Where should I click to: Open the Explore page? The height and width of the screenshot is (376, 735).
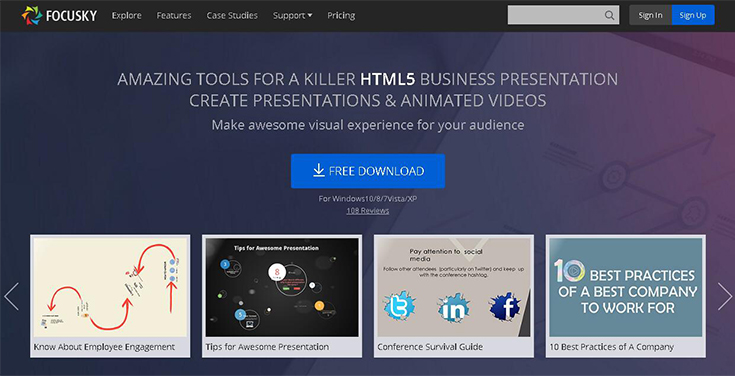click(x=127, y=15)
